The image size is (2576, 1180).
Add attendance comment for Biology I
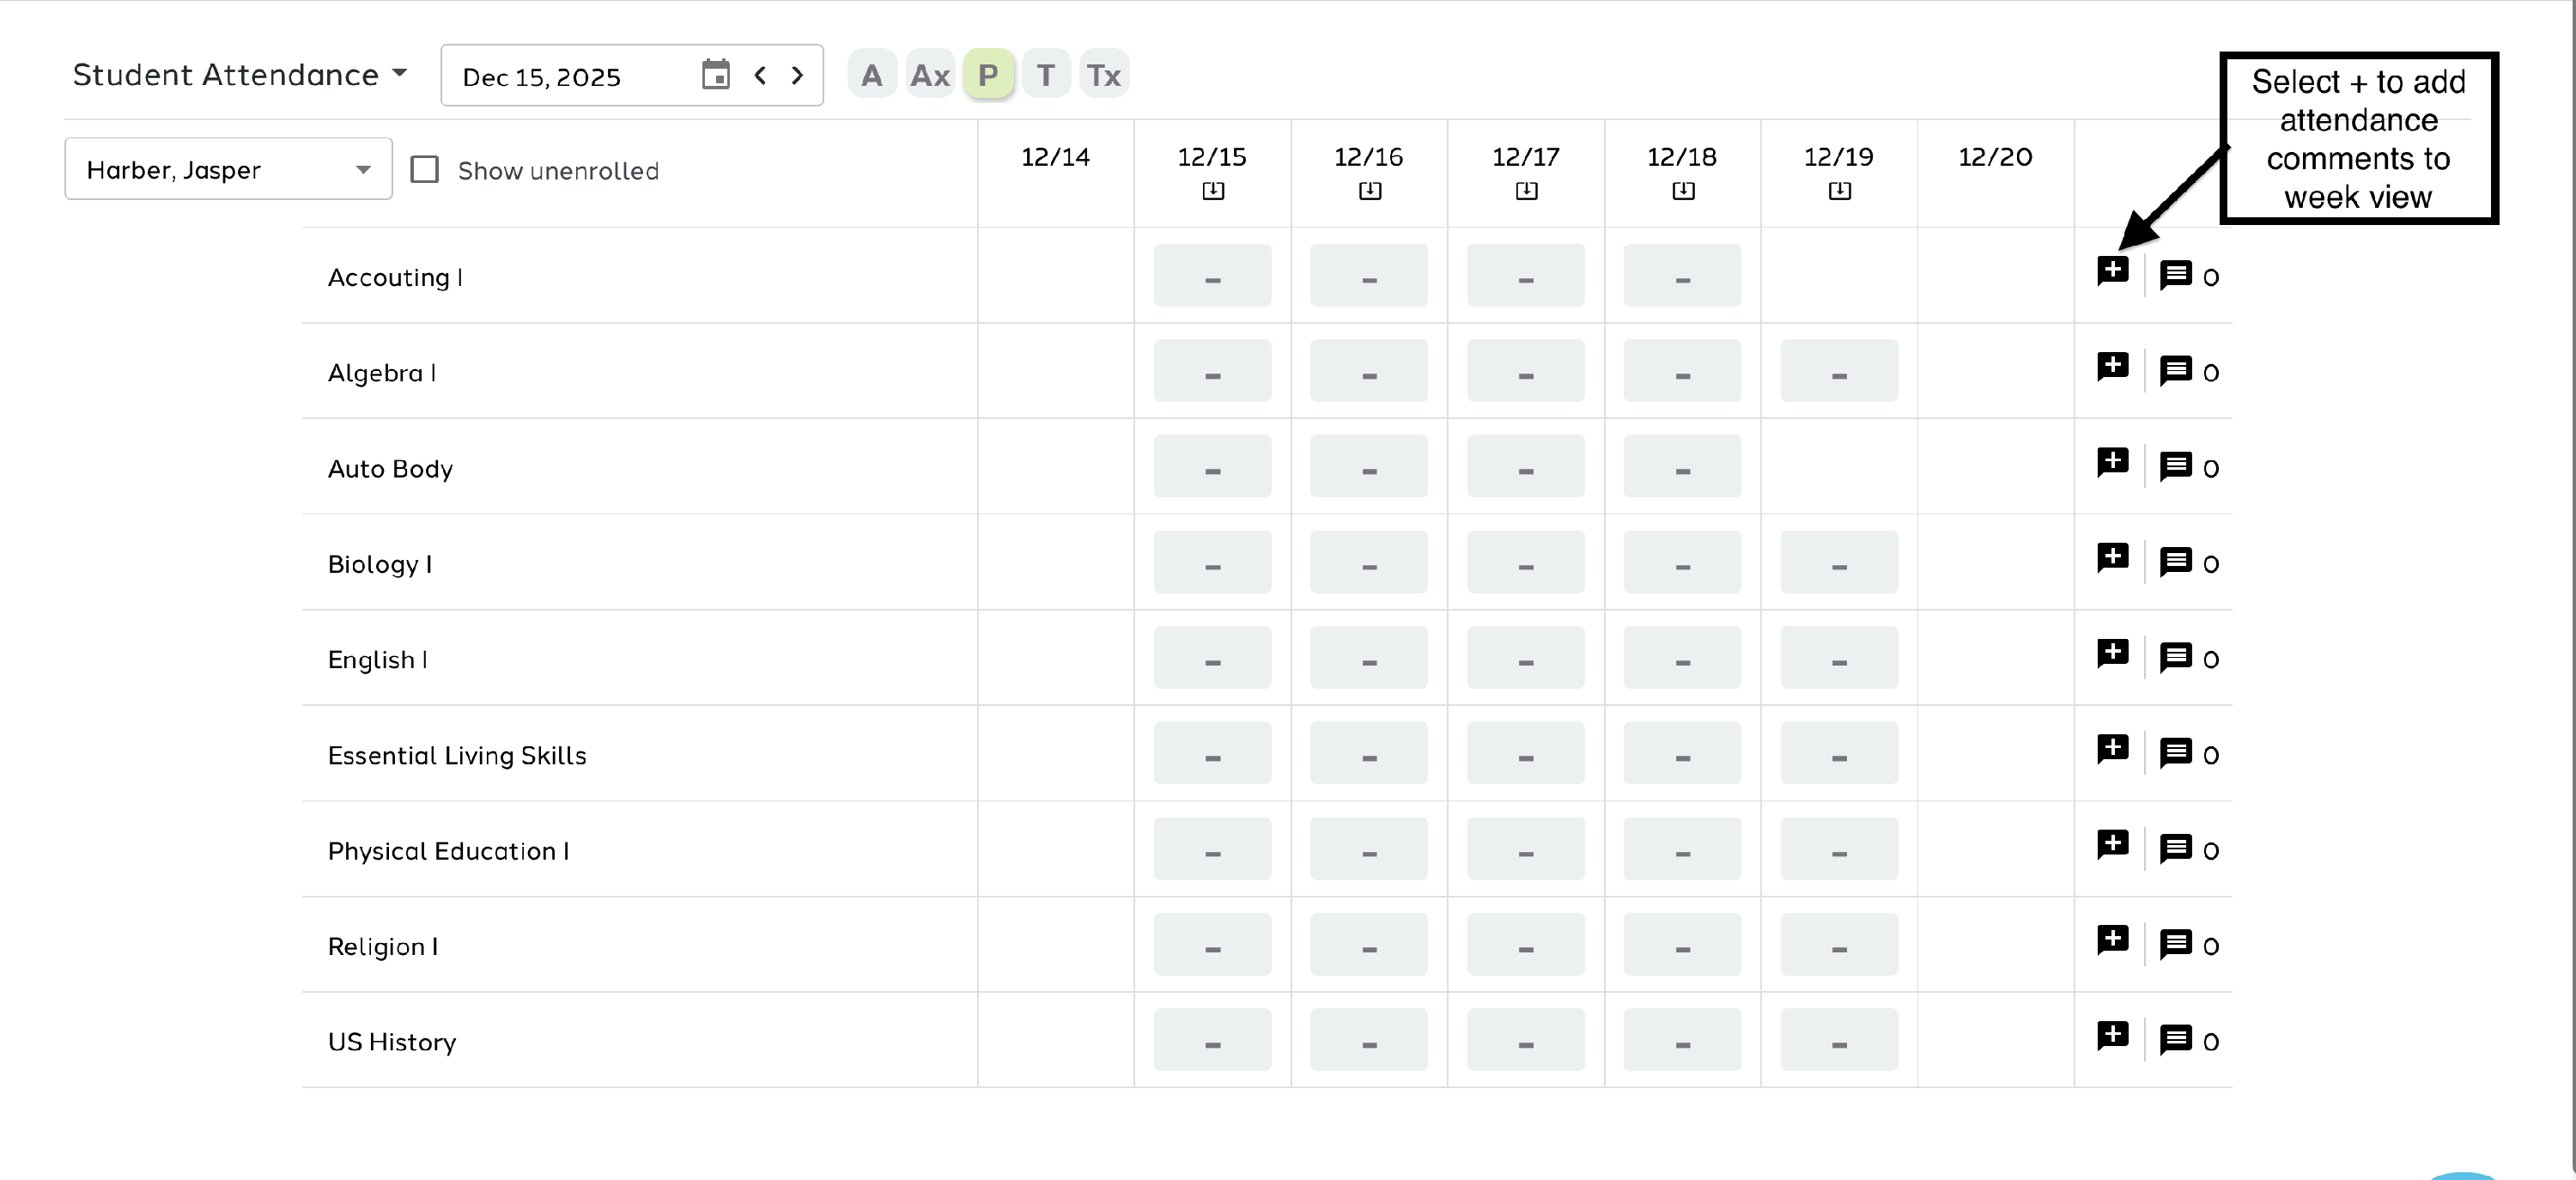pyautogui.click(x=2112, y=558)
